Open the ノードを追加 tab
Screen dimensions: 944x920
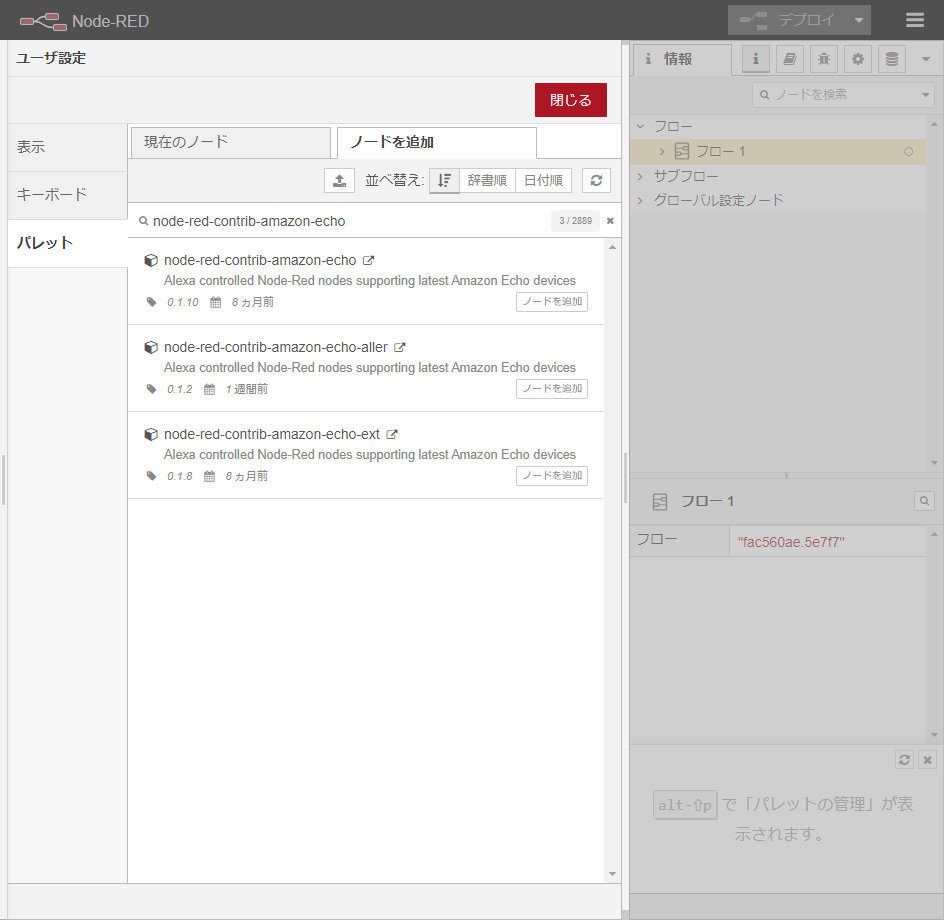point(436,142)
